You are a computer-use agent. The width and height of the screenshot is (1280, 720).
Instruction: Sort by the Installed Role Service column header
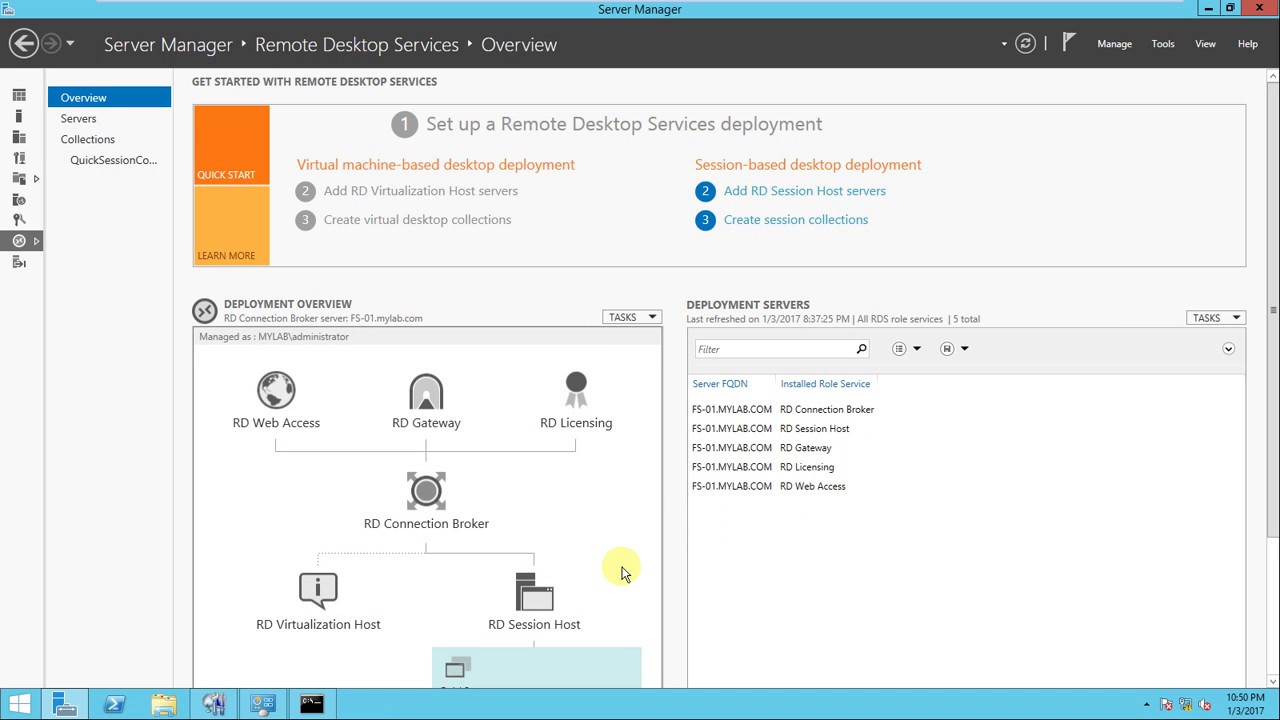(x=825, y=384)
